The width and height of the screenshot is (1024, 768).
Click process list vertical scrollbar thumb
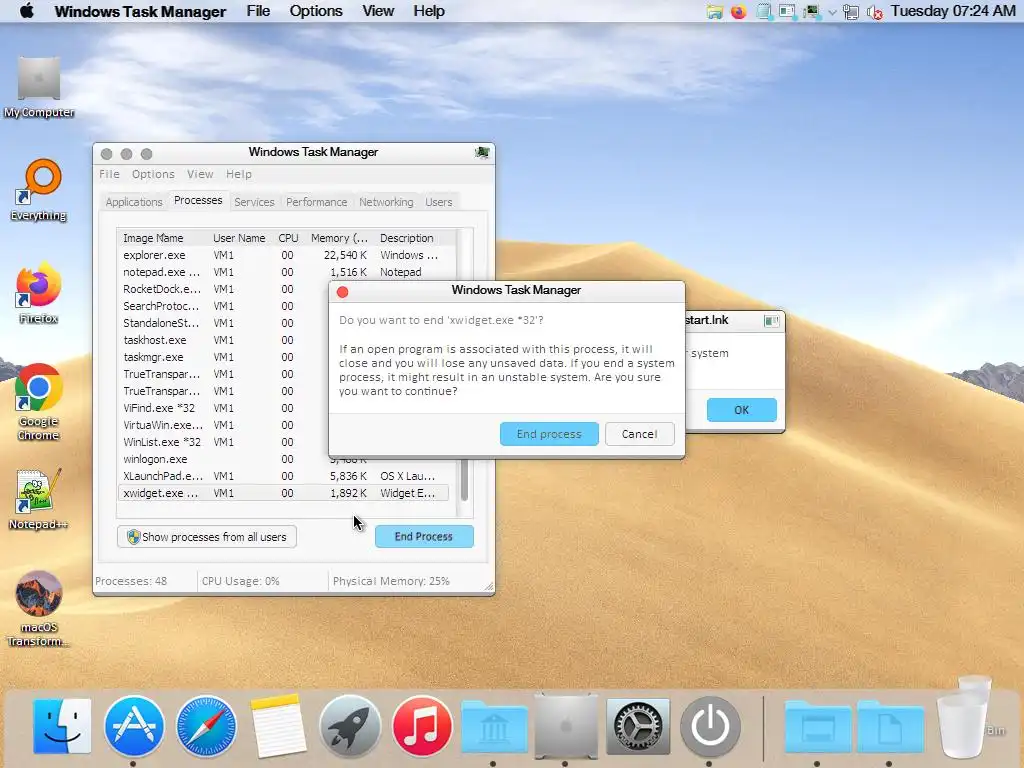tap(464, 480)
